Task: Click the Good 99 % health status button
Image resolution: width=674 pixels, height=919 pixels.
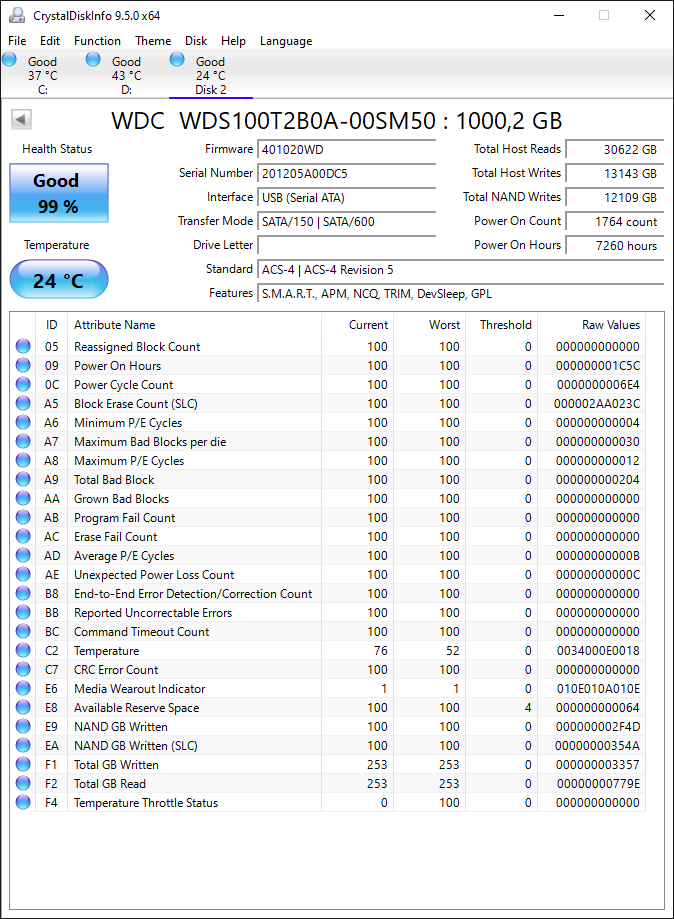Action: pos(59,193)
